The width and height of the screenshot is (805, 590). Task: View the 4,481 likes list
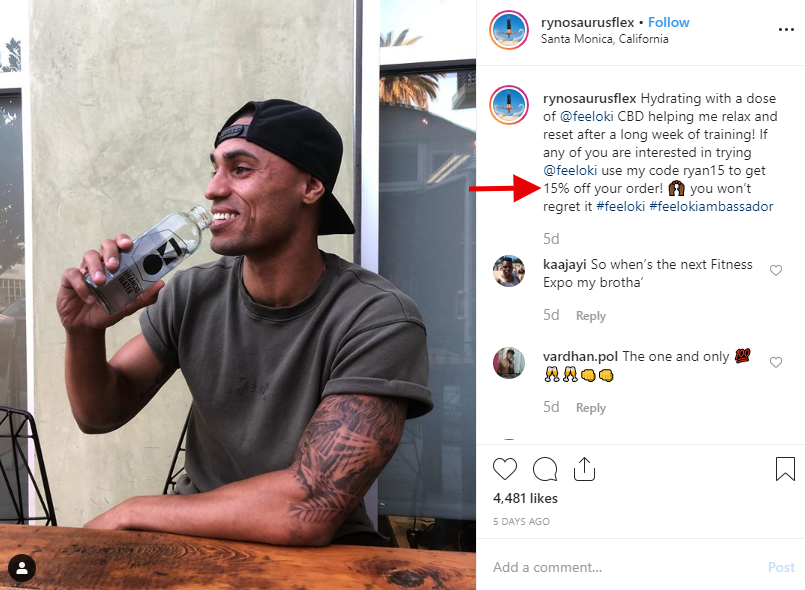click(x=525, y=497)
